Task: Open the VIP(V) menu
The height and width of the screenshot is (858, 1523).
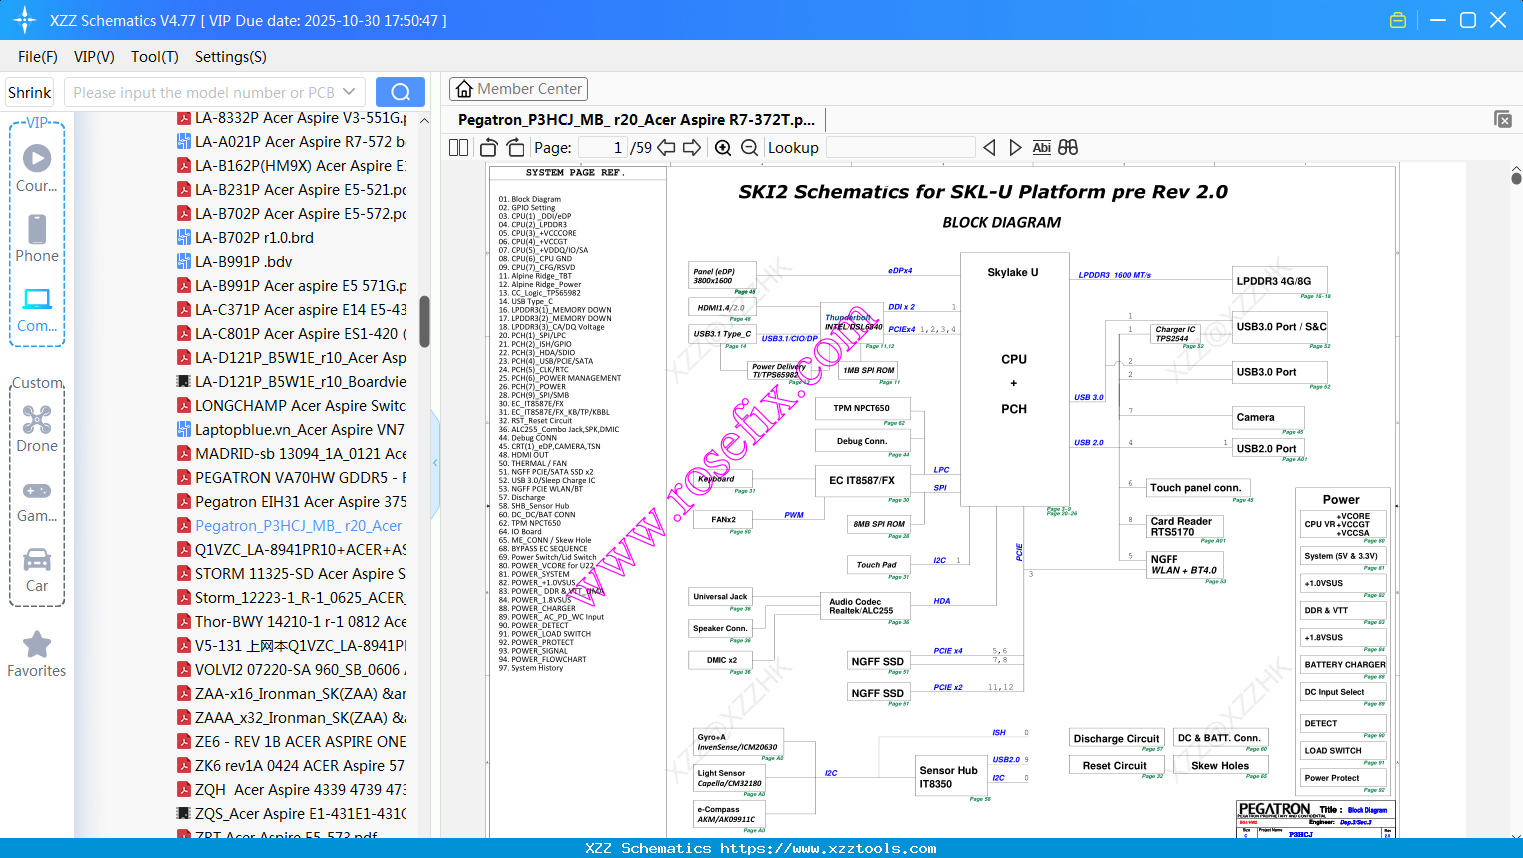Action: [94, 57]
